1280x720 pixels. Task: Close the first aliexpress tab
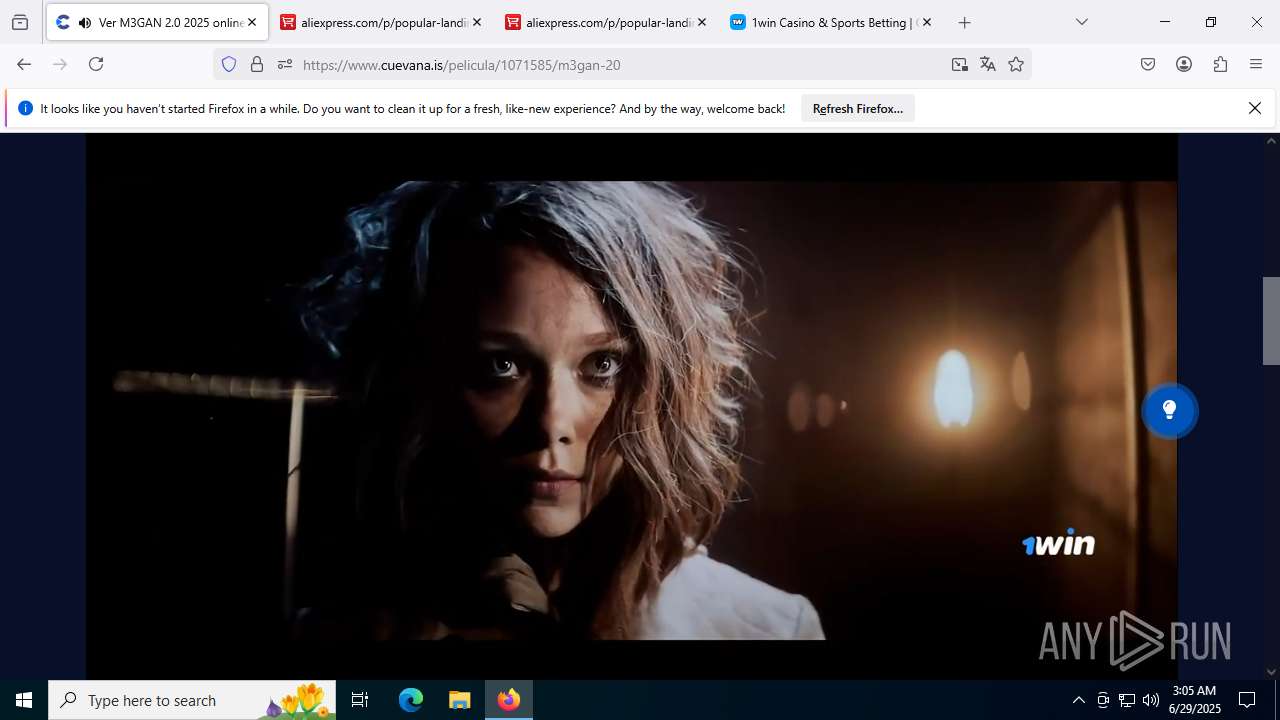coord(477,22)
